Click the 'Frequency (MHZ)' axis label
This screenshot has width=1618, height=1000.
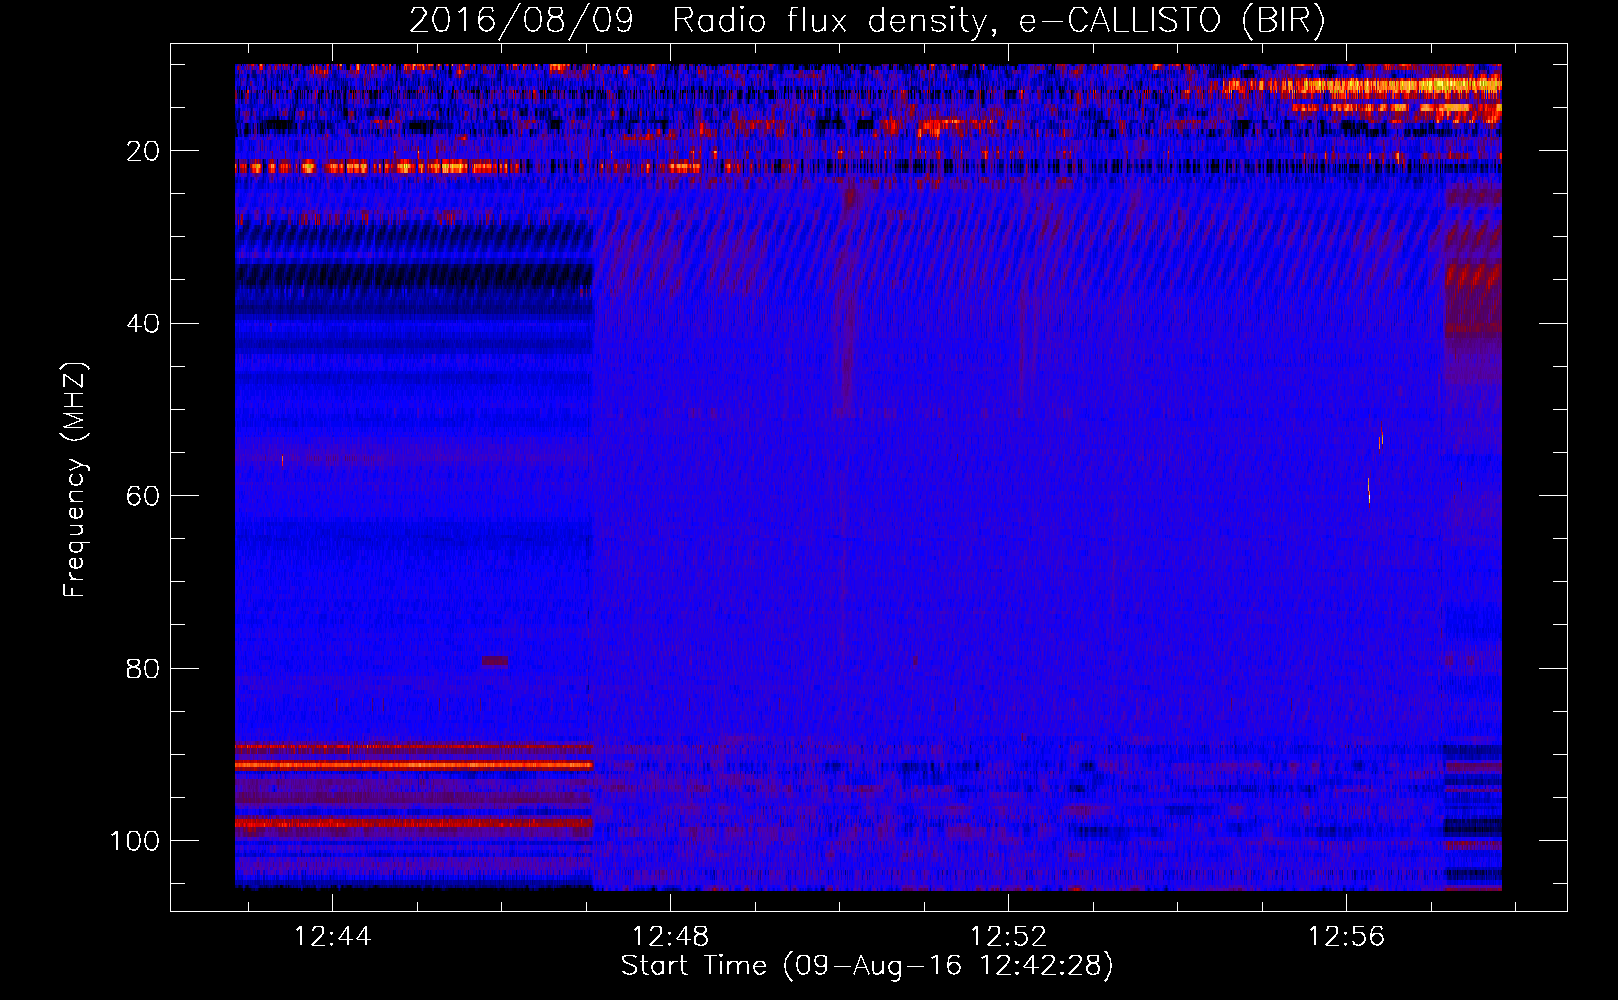(75, 479)
